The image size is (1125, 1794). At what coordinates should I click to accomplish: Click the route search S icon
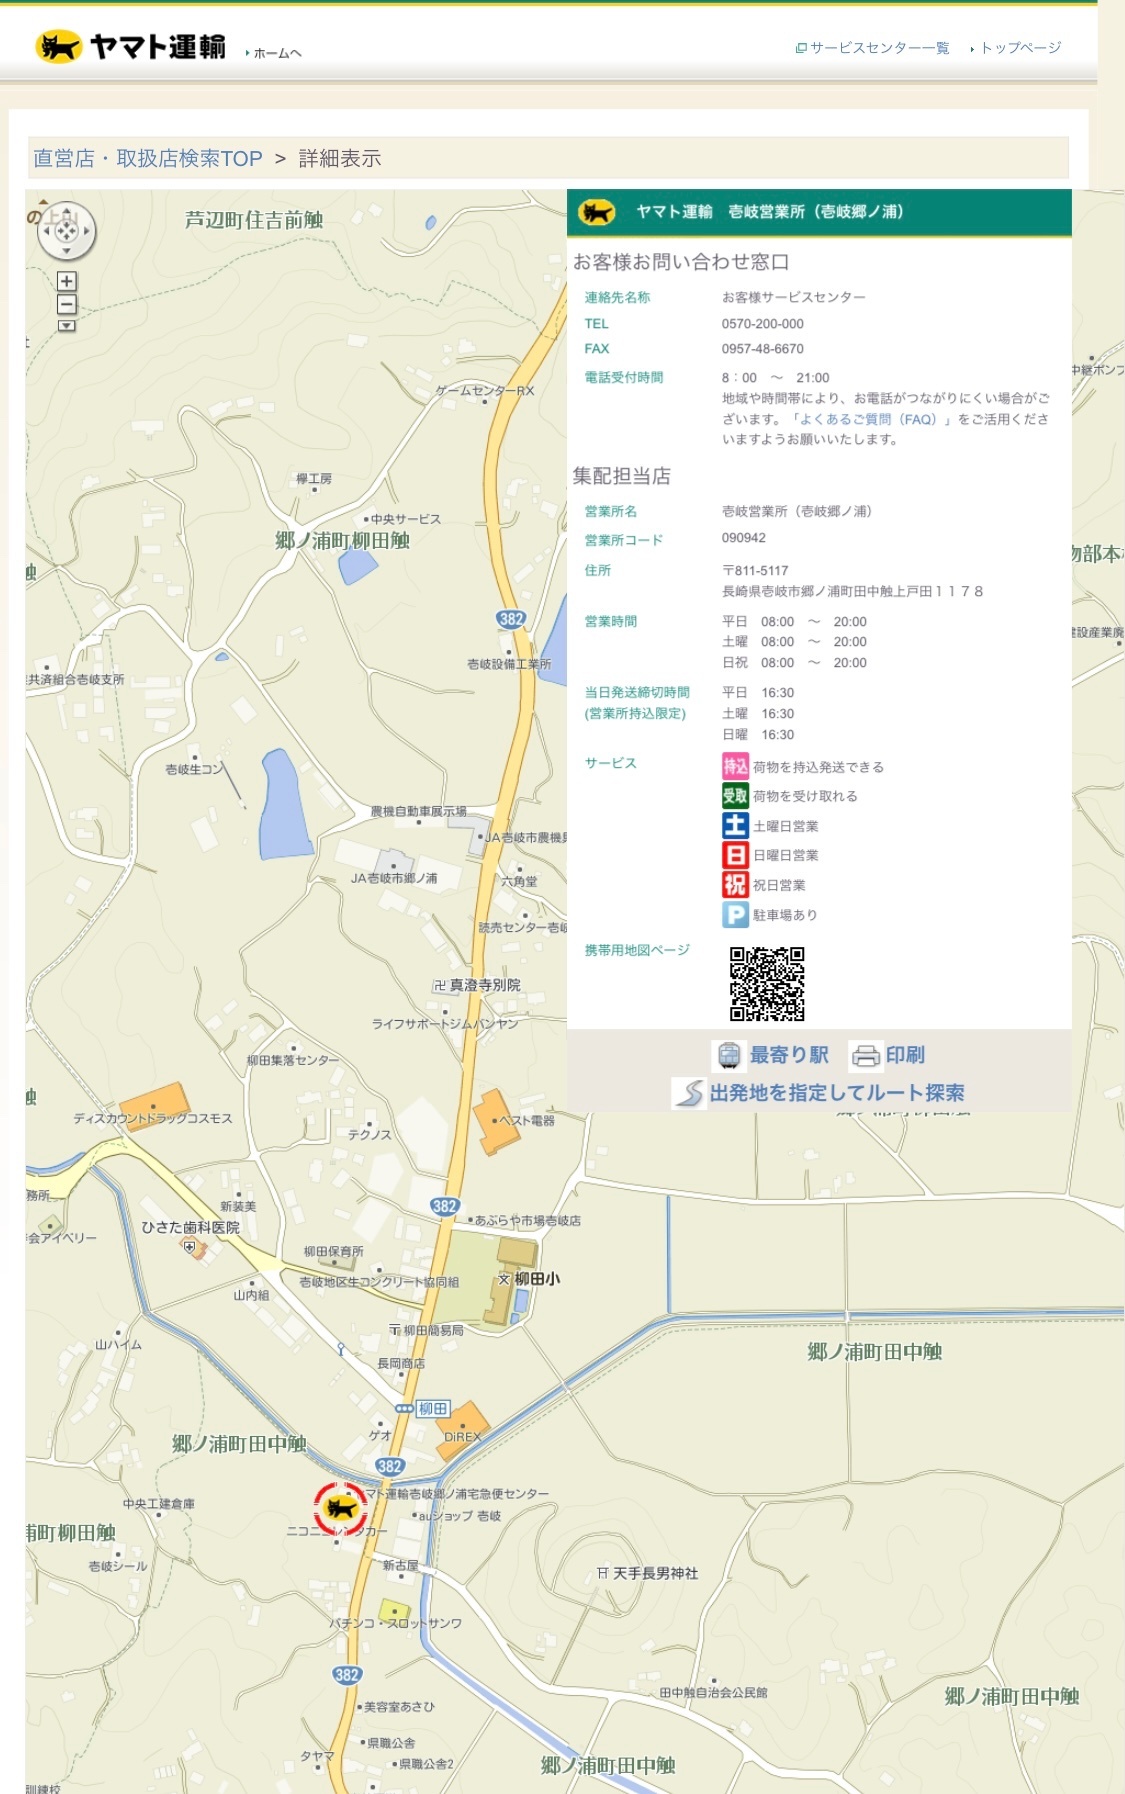(688, 1093)
